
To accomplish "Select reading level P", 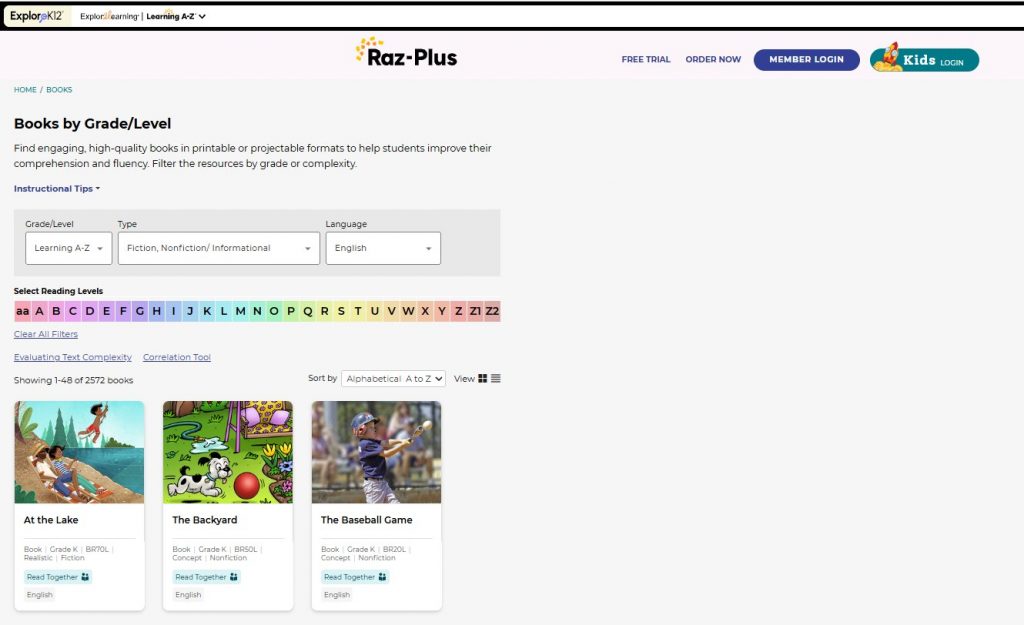I will click(x=291, y=312).
